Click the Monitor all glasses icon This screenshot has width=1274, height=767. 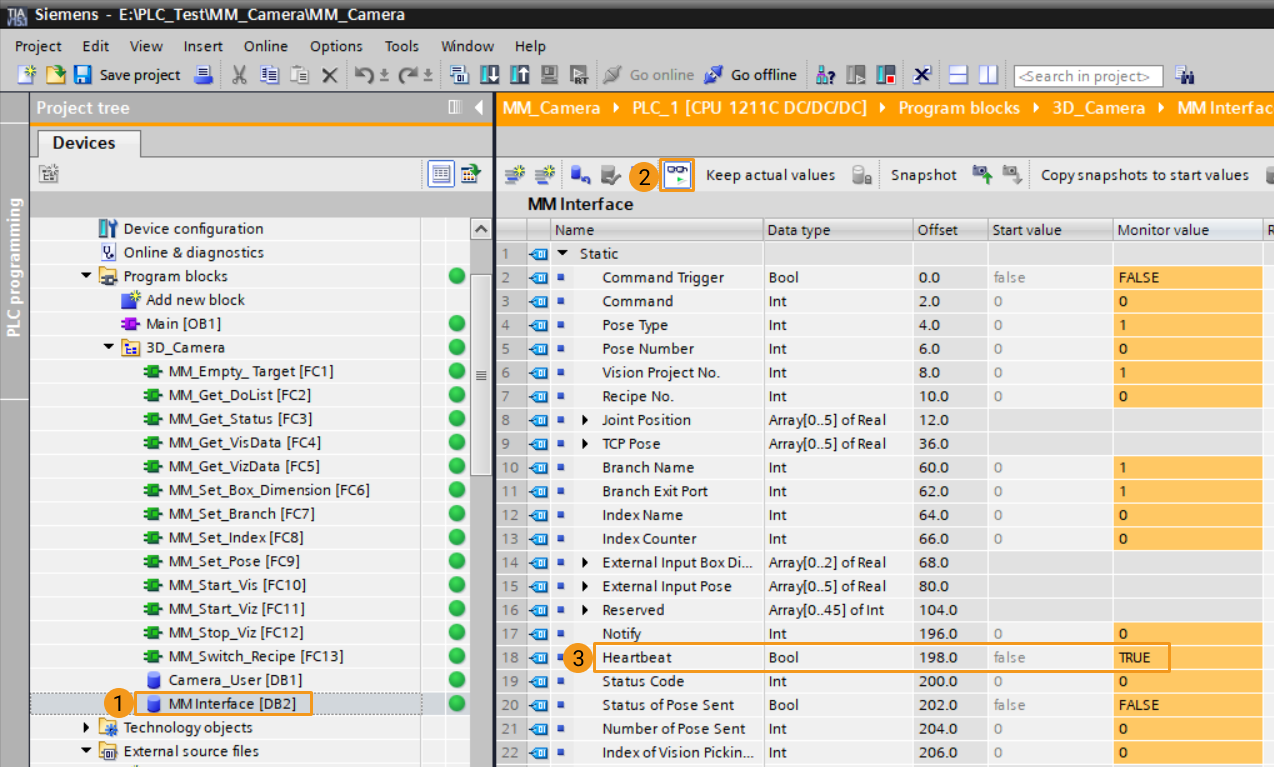coord(677,175)
